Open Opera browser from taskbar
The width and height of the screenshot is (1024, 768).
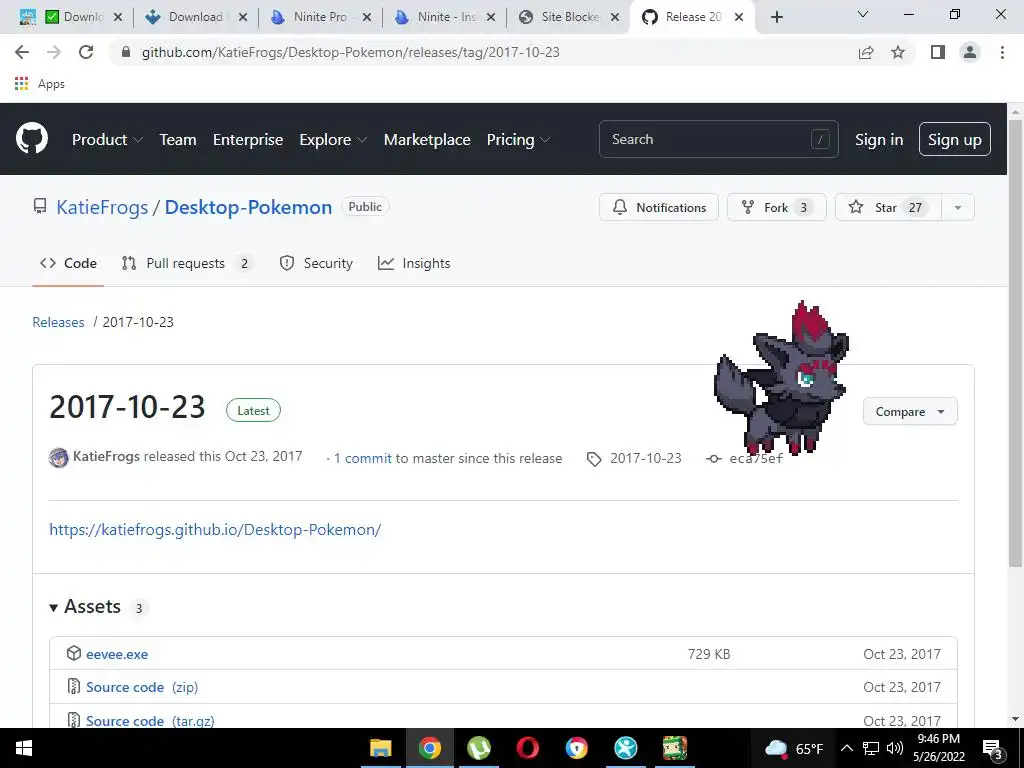click(x=528, y=748)
